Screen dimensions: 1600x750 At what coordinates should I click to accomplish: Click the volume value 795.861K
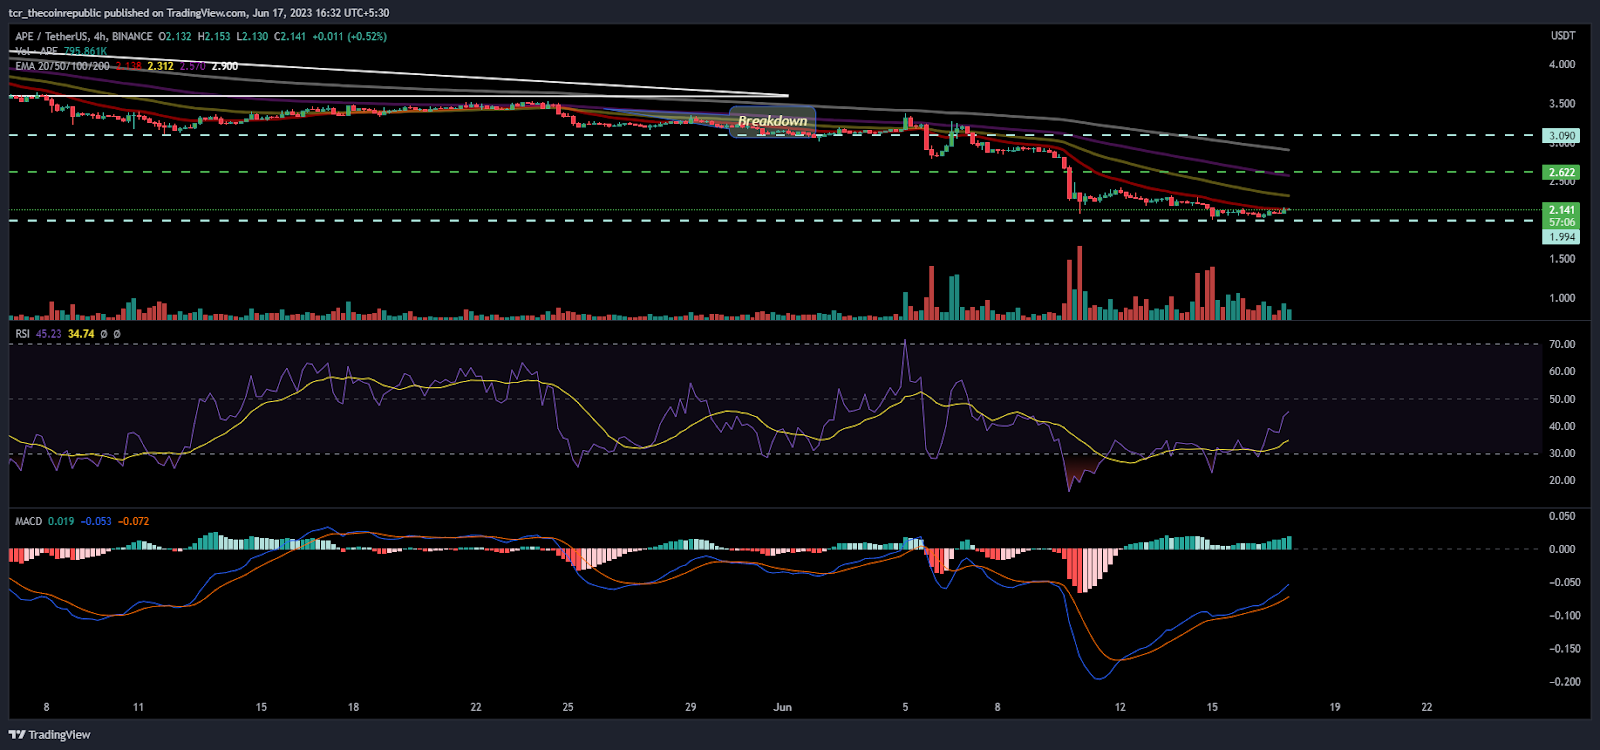(x=85, y=51)
